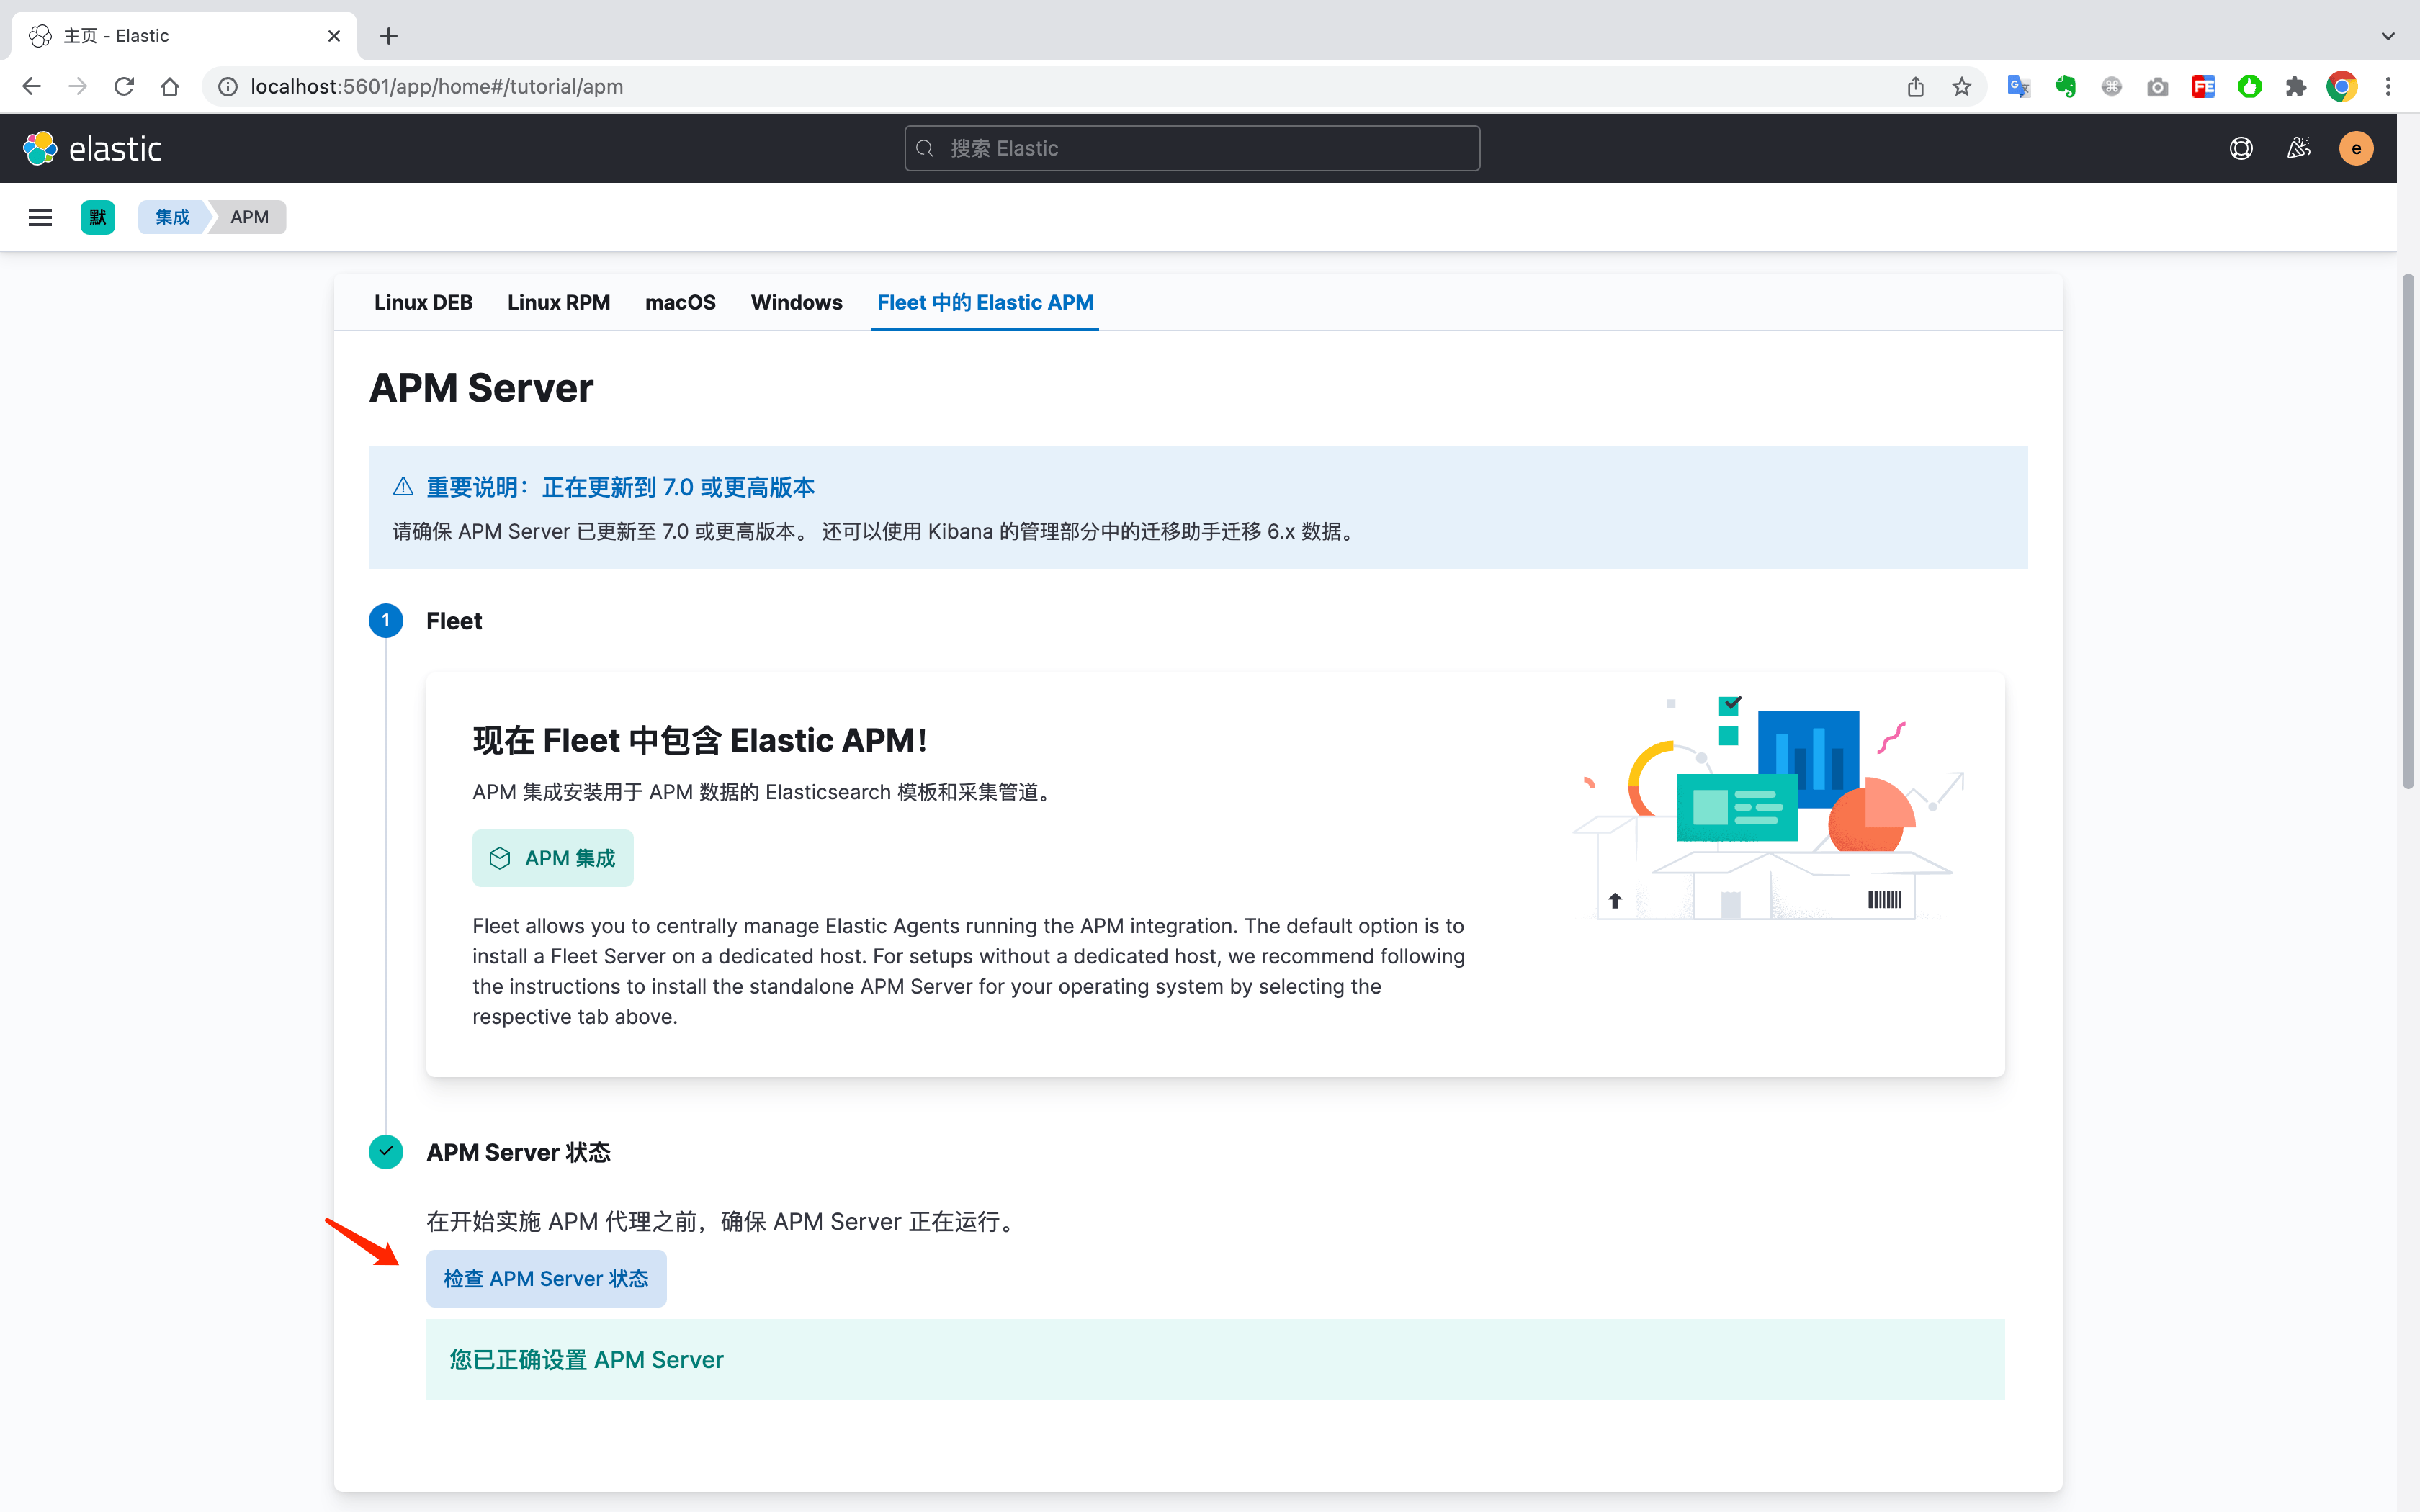
Task: Click the APM Server 状态 step title
Action: [x=518, y=1152]
